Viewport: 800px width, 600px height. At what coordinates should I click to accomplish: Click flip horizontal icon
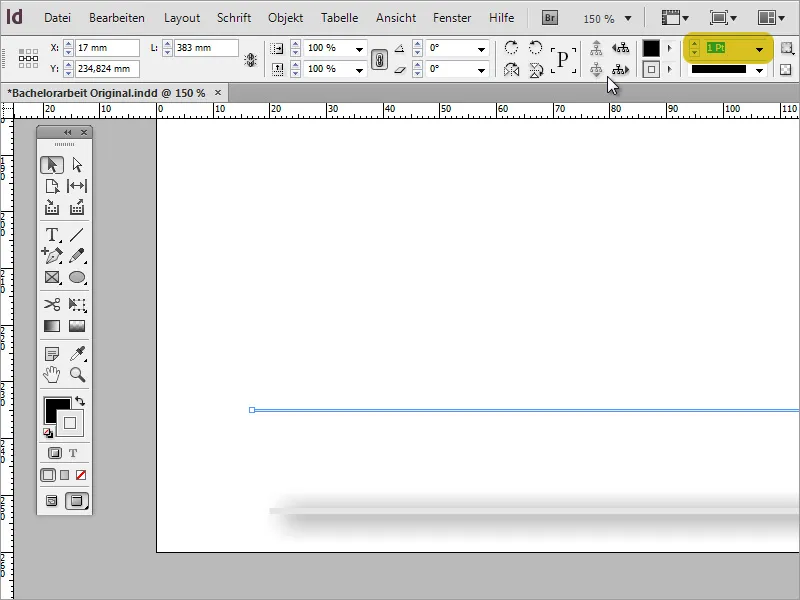[511, 69]
